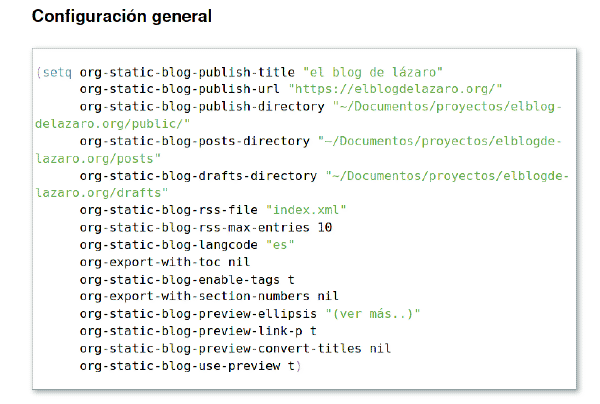Click the 'Configuración general' heading
600x404 pixels.
(122, 16)
